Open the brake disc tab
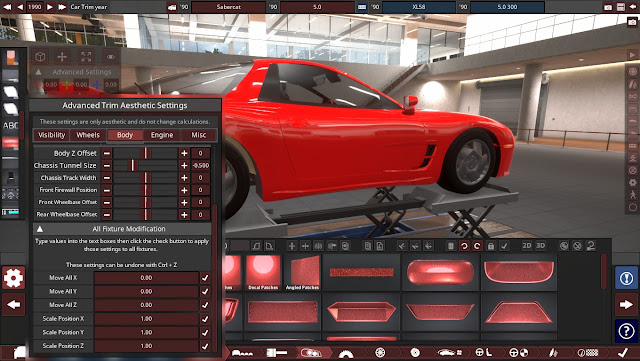This screenshot has width=640, height=361. pyautogui.click(x=415, y=353)
